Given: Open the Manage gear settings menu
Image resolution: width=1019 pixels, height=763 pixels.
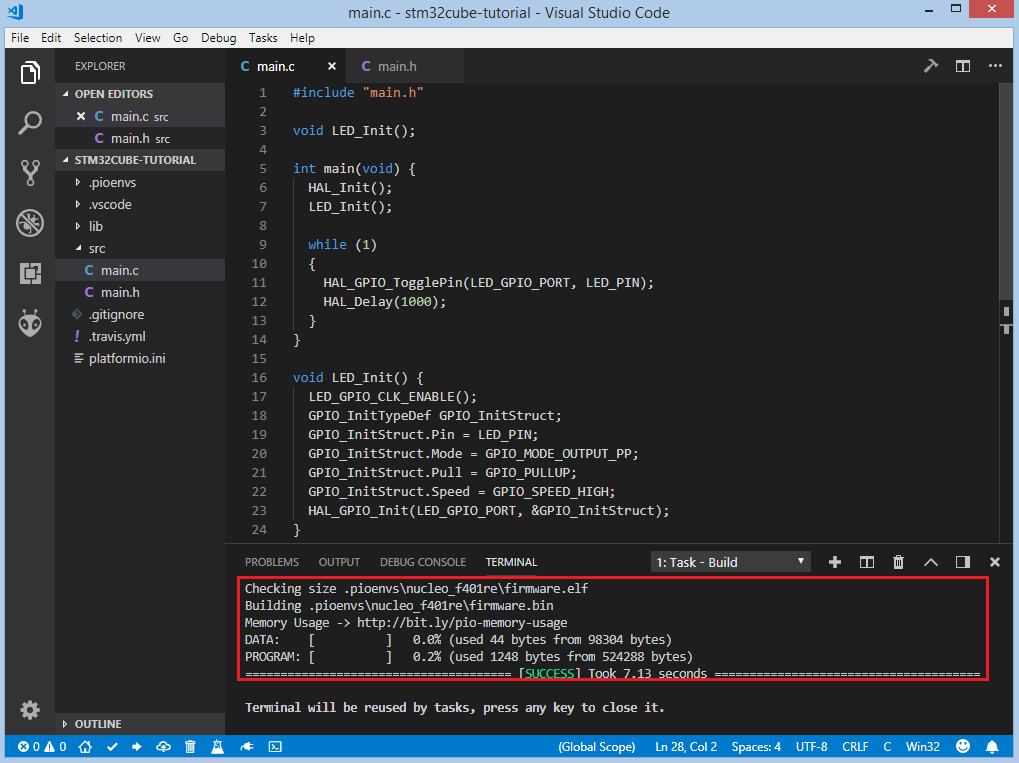Looking at the screenshot, I should point(30,710).
